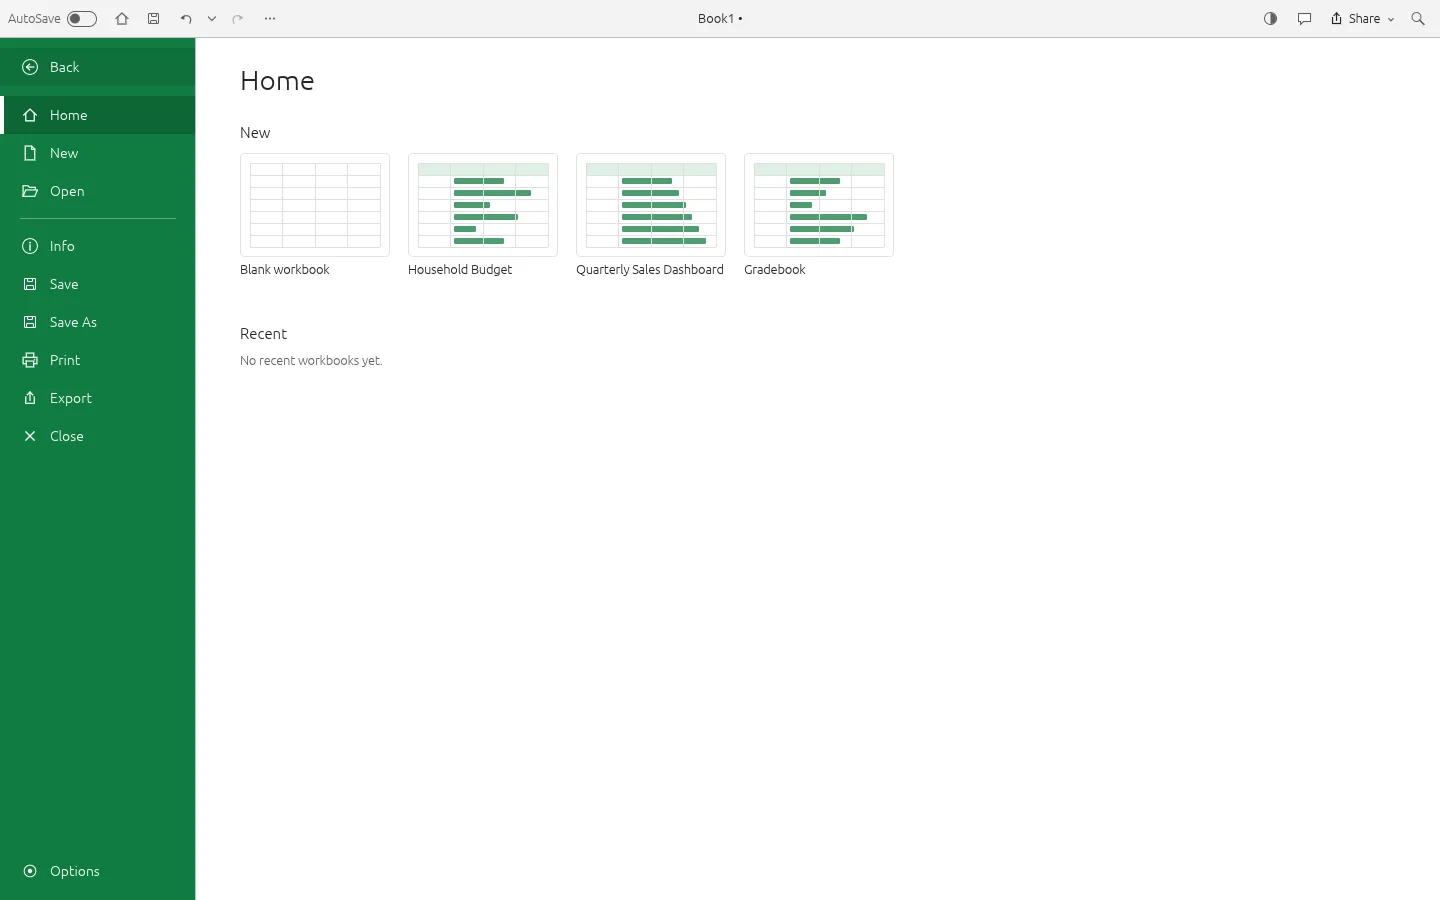The height and width of the screenshot is (900, 1440).
Task: Open the more options ellipsis in title bar
Action: [x=270, y=19]
